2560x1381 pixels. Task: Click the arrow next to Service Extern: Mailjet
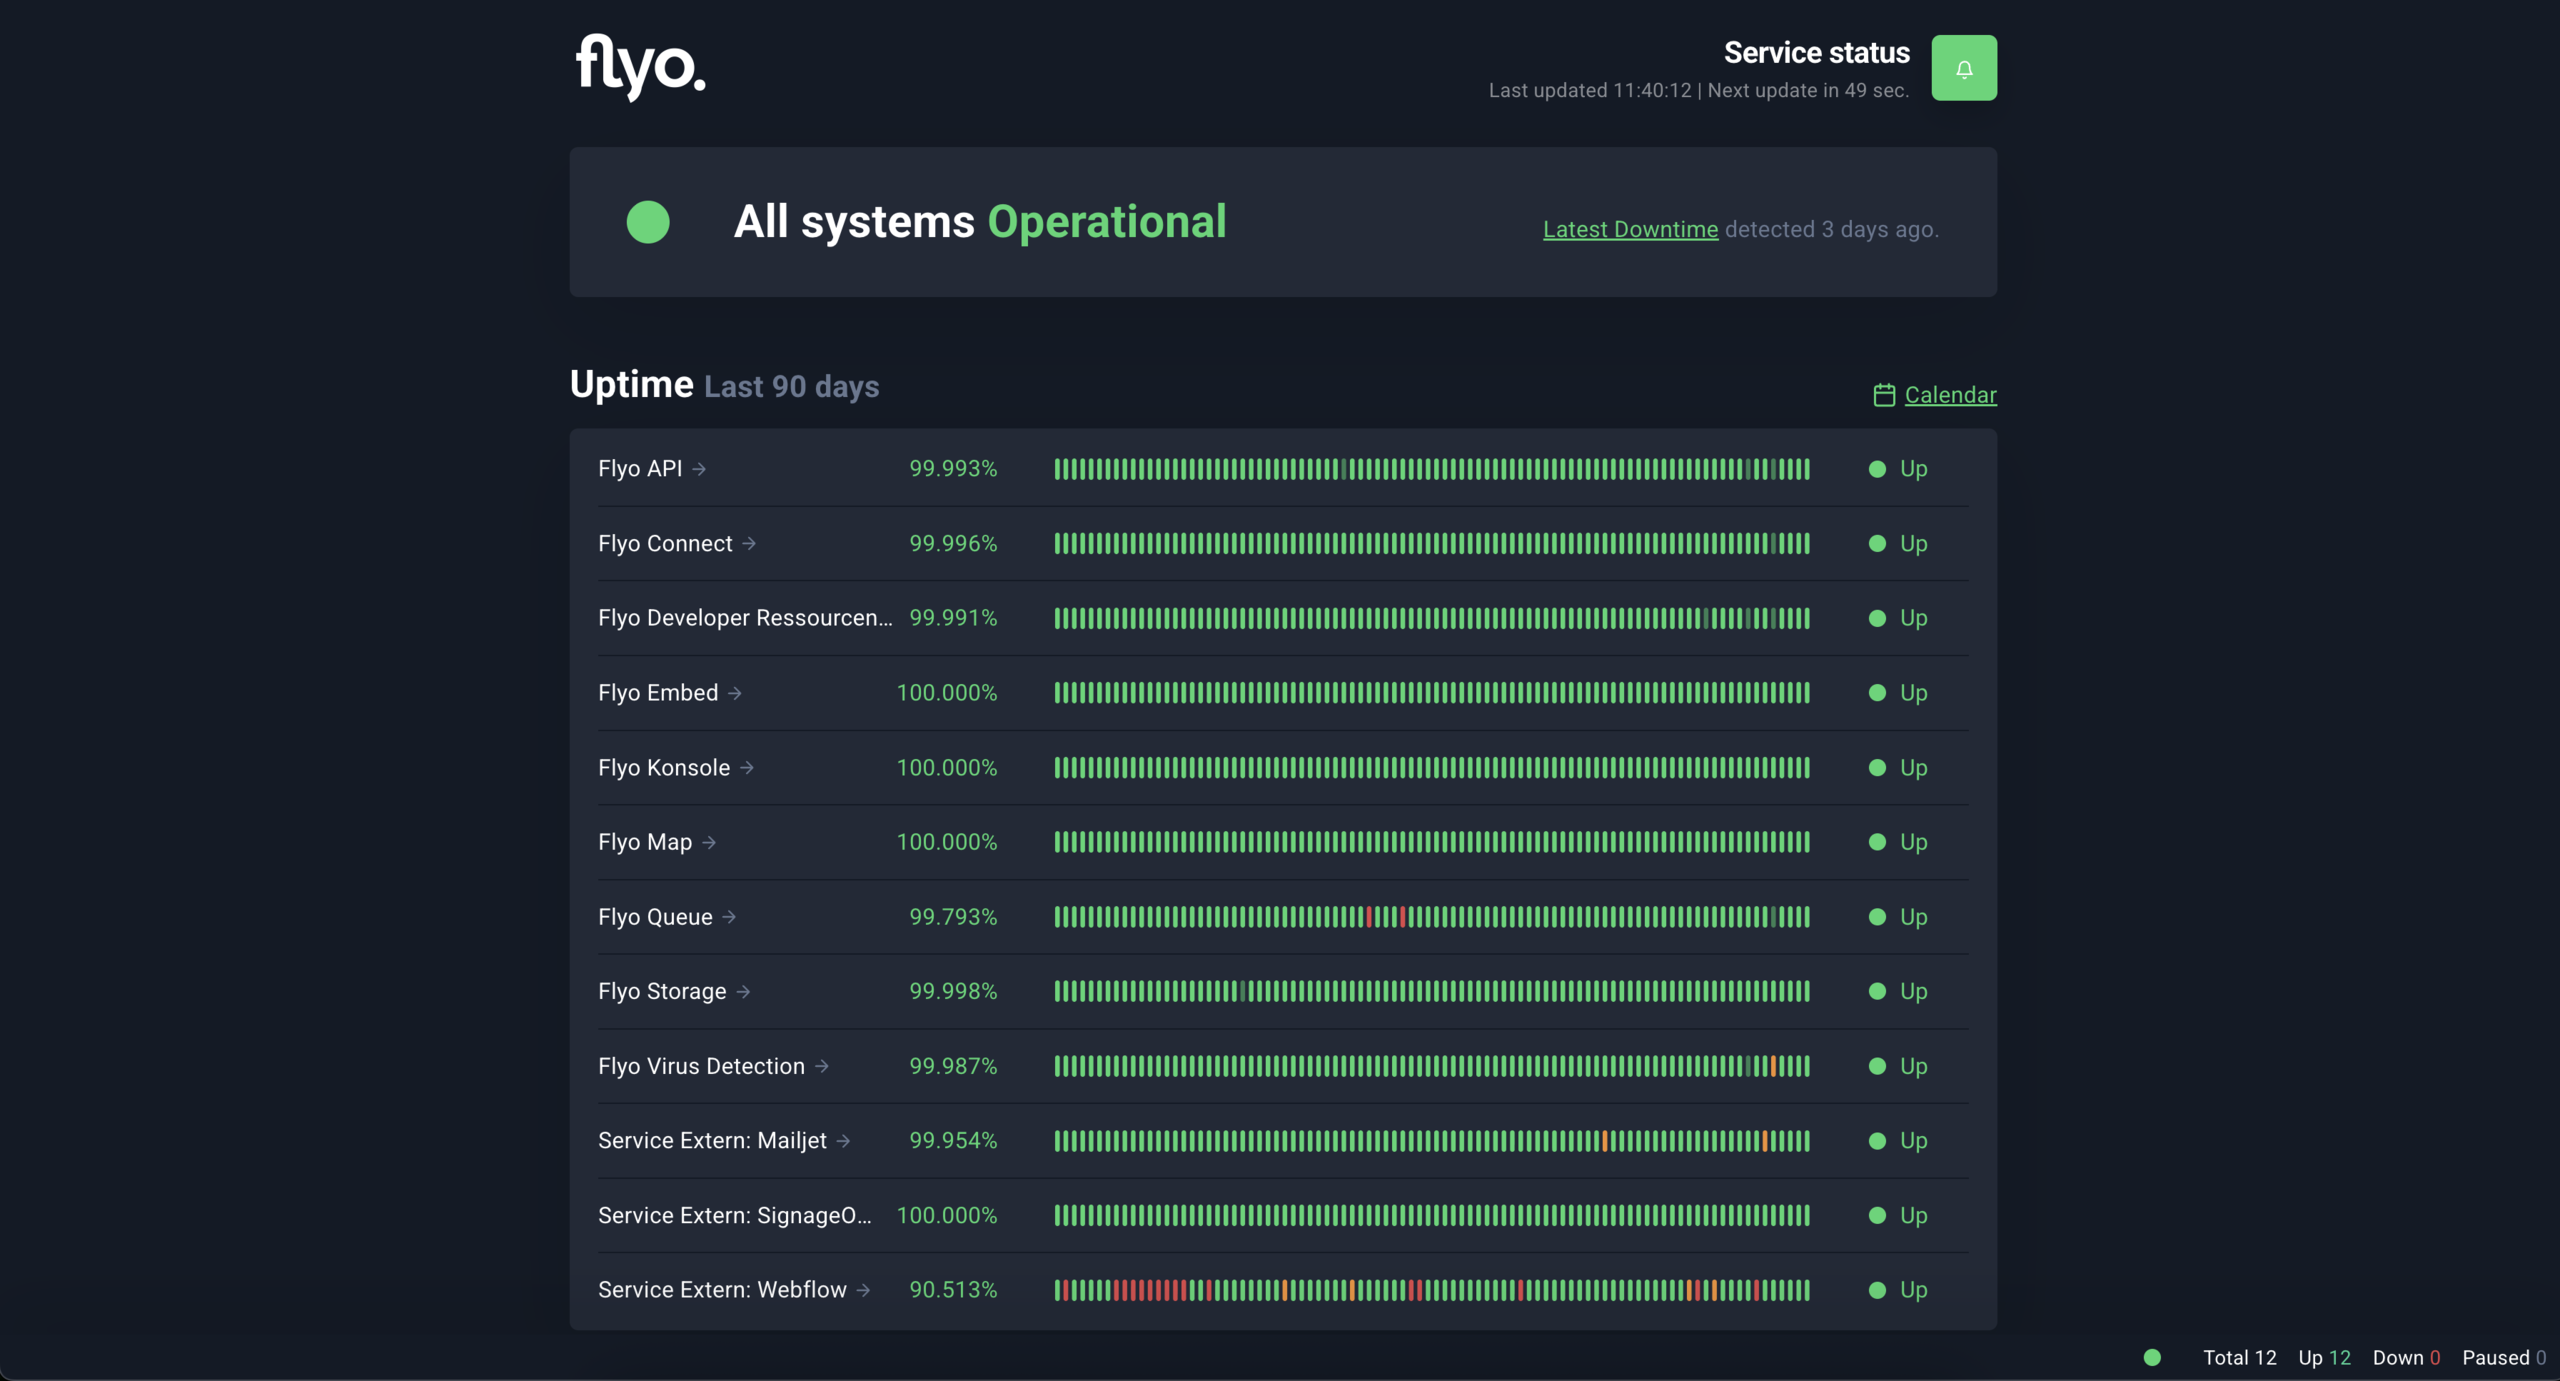[843, 1141]
